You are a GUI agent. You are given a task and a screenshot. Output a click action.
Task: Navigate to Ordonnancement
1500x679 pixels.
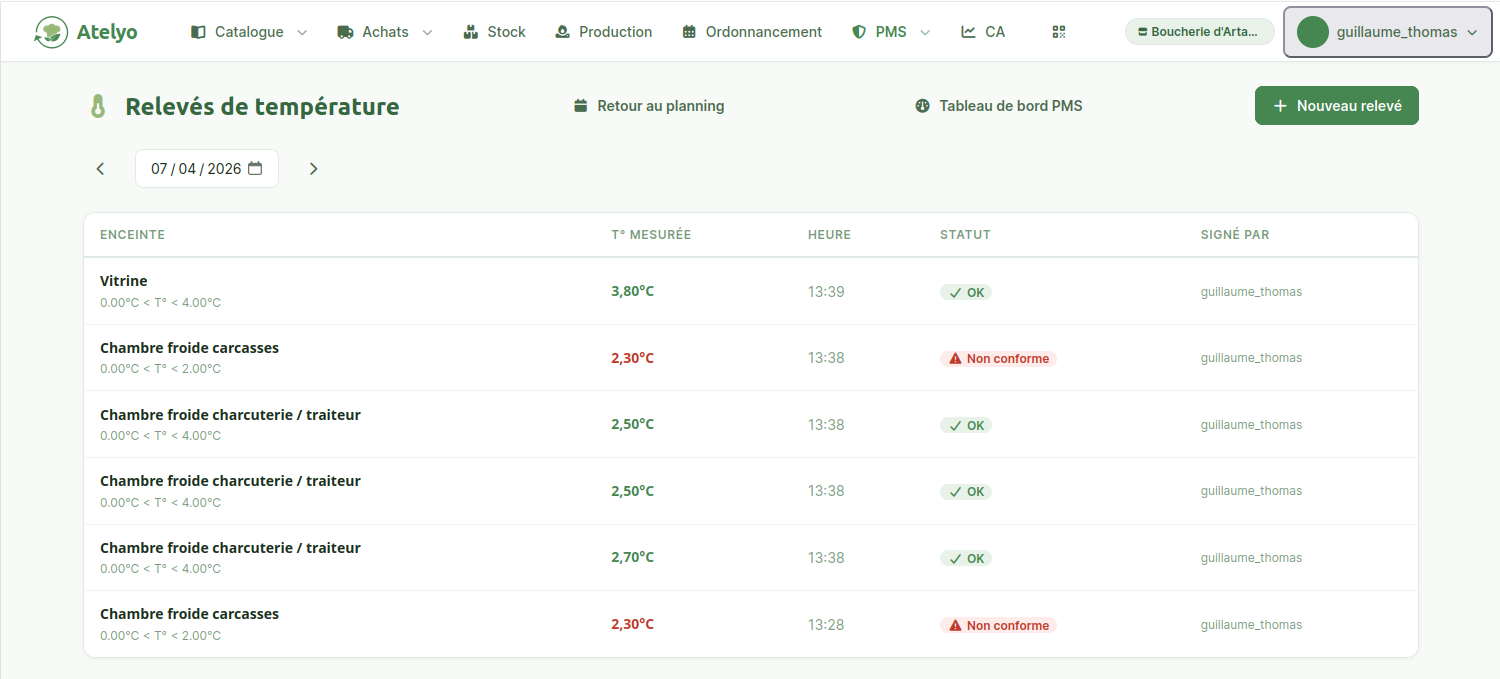(752, 32)
